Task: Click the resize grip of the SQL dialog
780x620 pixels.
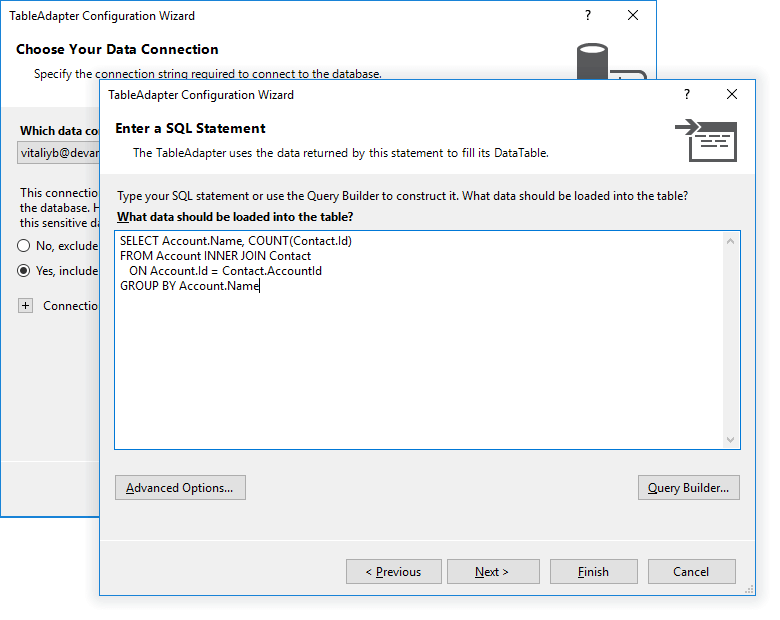Action: (750, 589)
